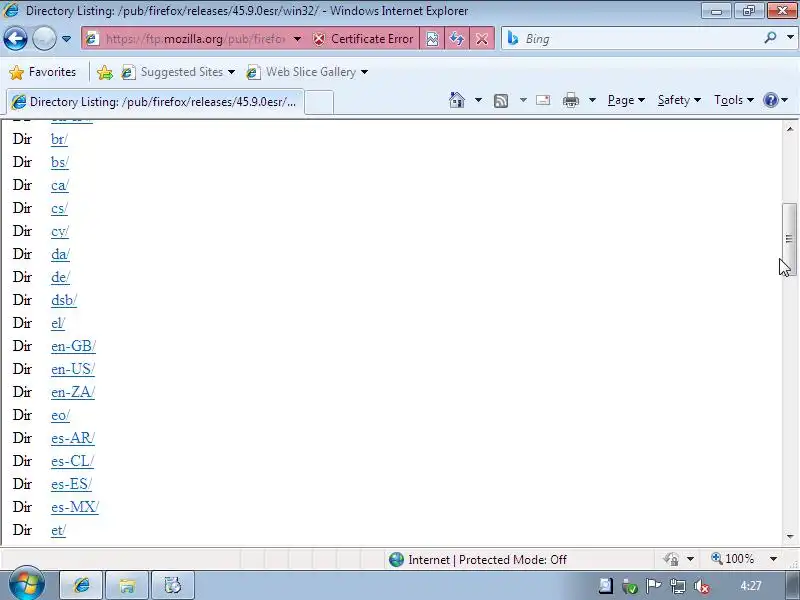800x600 pixels.
Task: Open the Page menu
Action: tap(626, 100)
